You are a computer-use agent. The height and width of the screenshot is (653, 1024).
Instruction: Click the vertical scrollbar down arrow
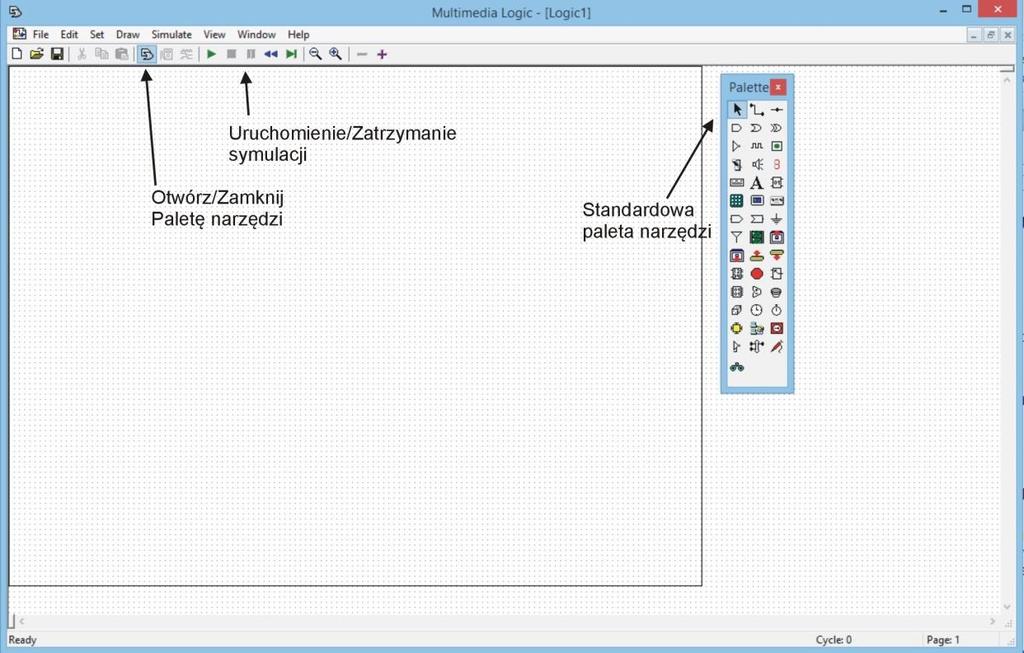click(x=1006, y=607)
